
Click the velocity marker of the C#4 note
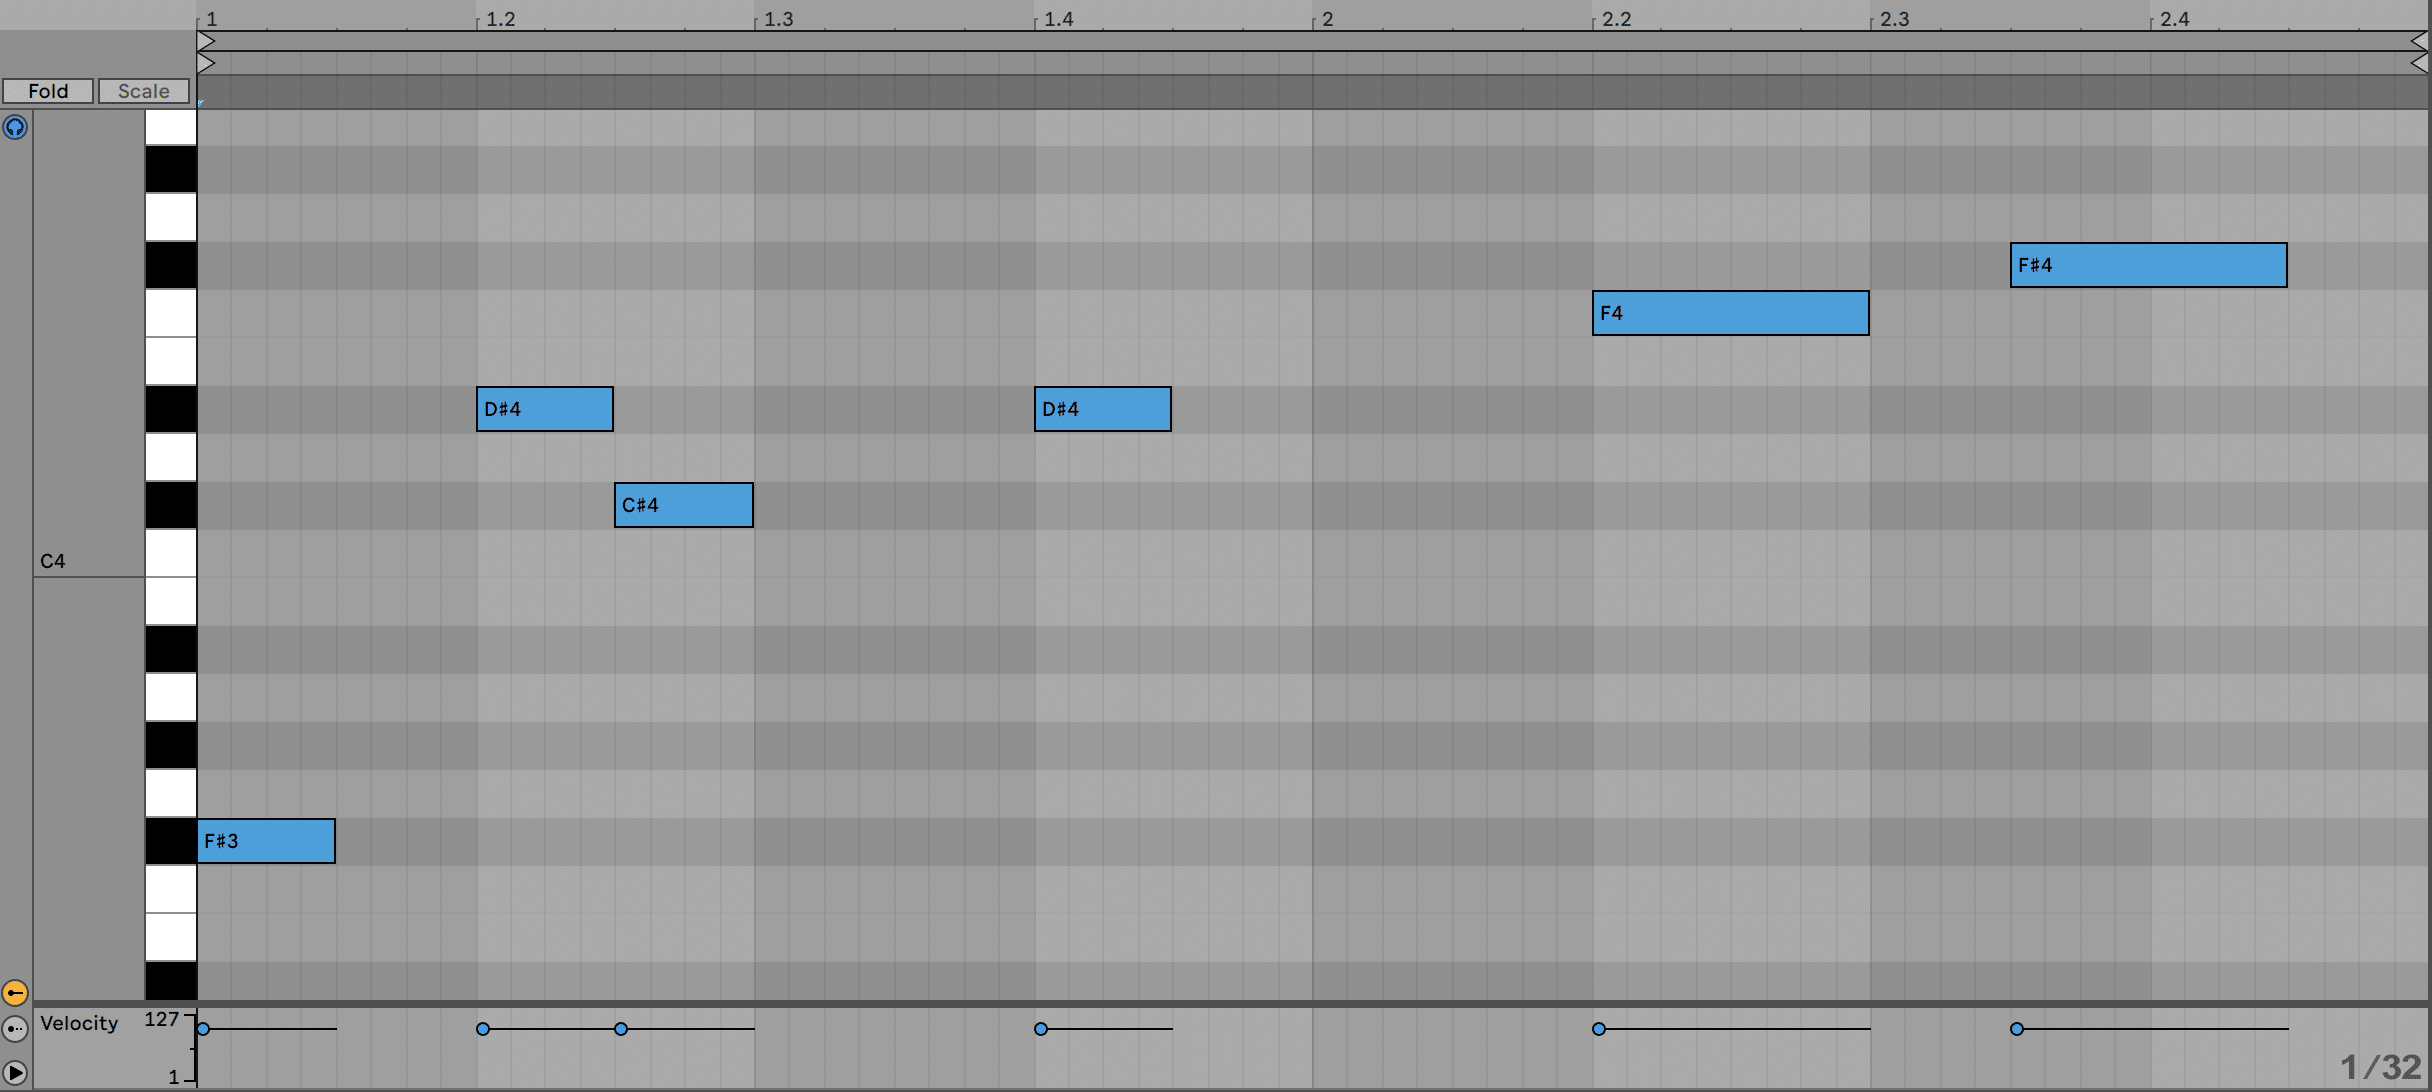[x=621, y=1028]
